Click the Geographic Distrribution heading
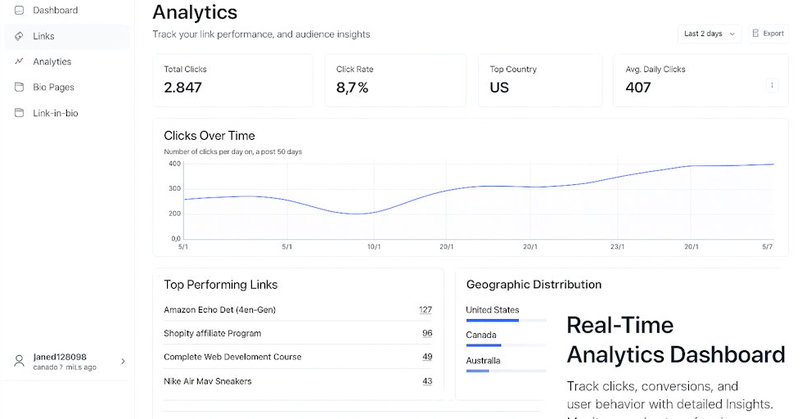This screenshot has width=800, height=419. click(x=534, y=285)
